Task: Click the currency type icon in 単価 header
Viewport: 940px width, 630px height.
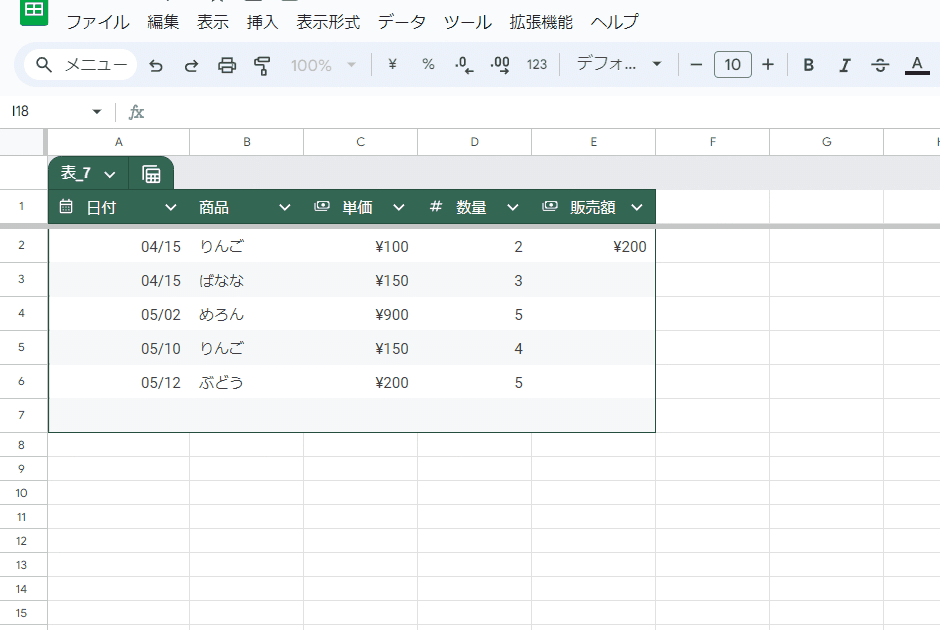Action: tap(322, 207)
